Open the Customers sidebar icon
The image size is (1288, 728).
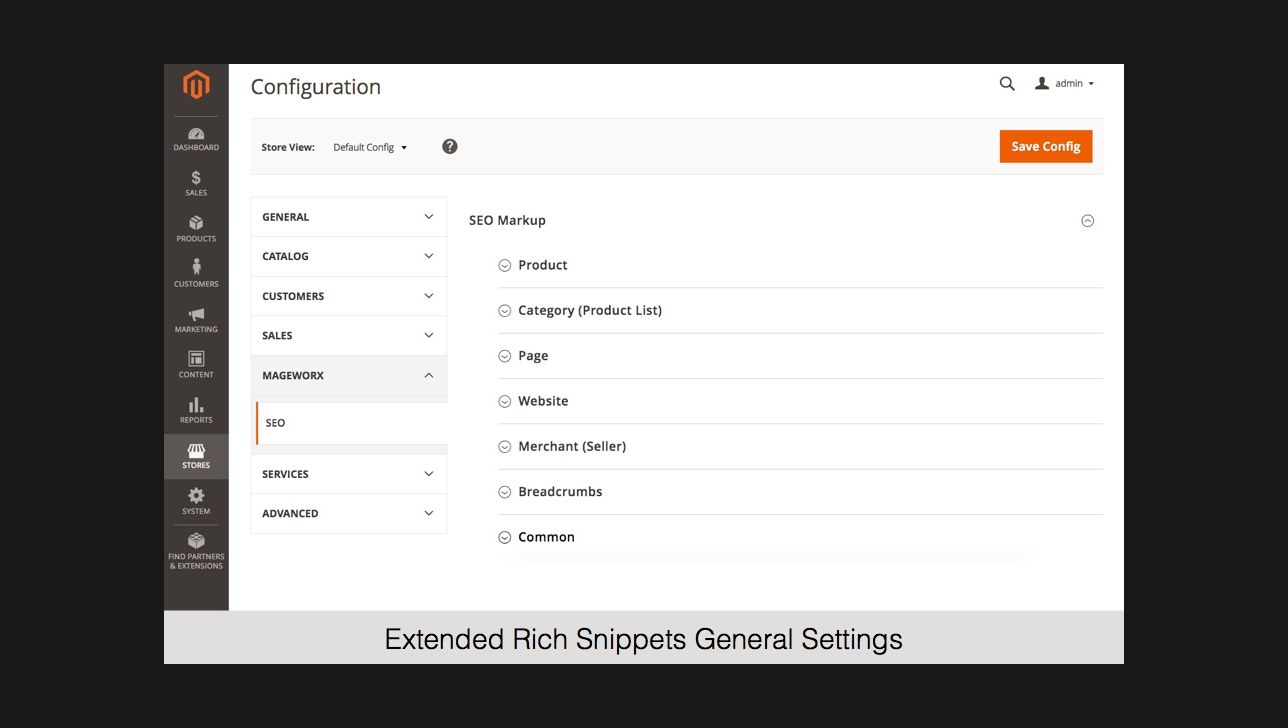click(196, 273)
